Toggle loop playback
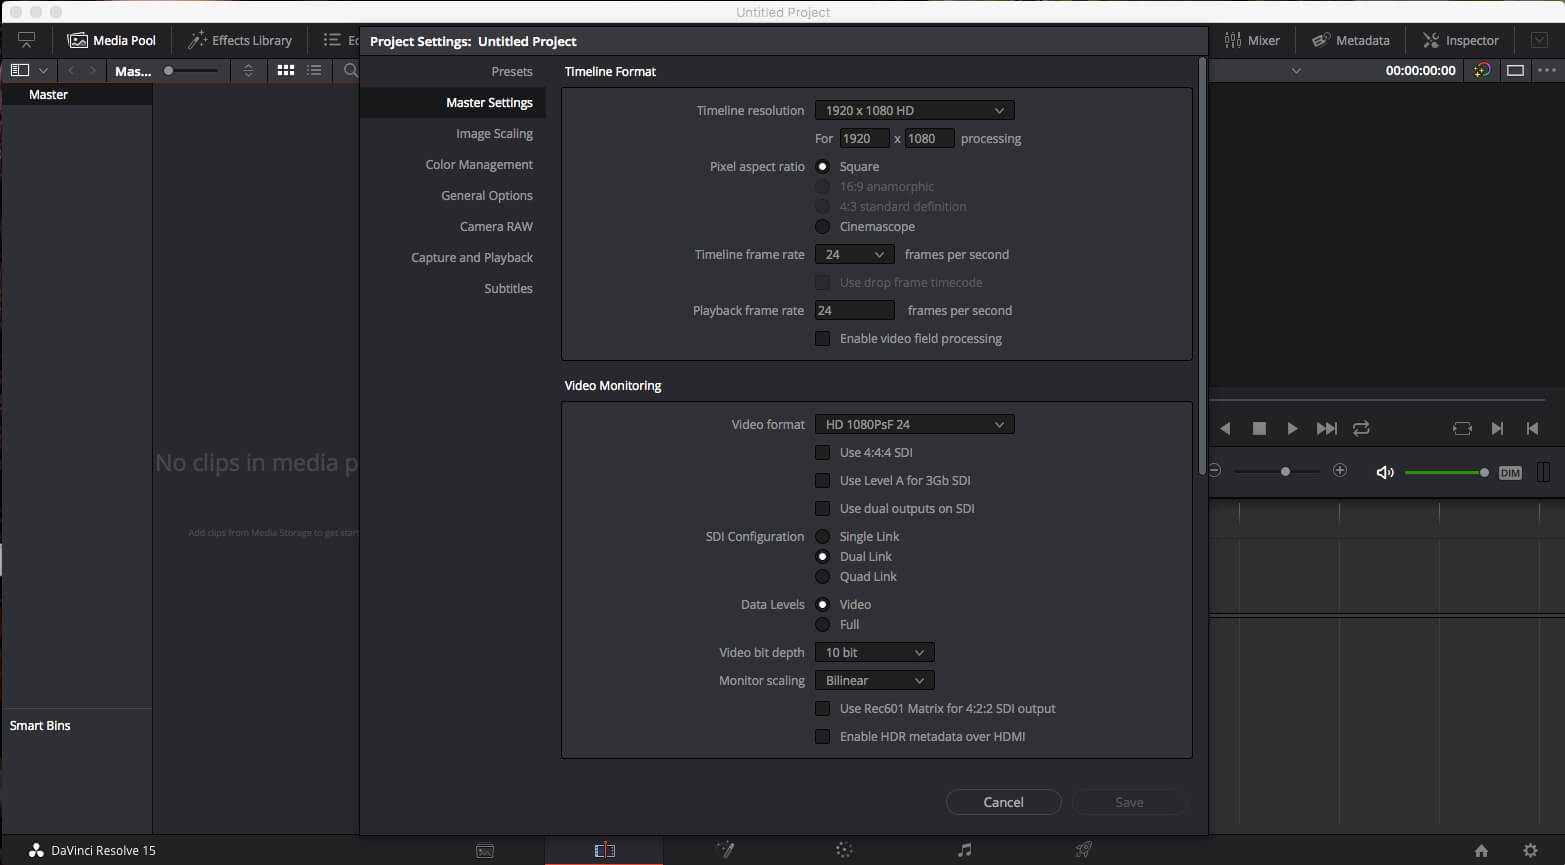 [x=1361, y=428]
